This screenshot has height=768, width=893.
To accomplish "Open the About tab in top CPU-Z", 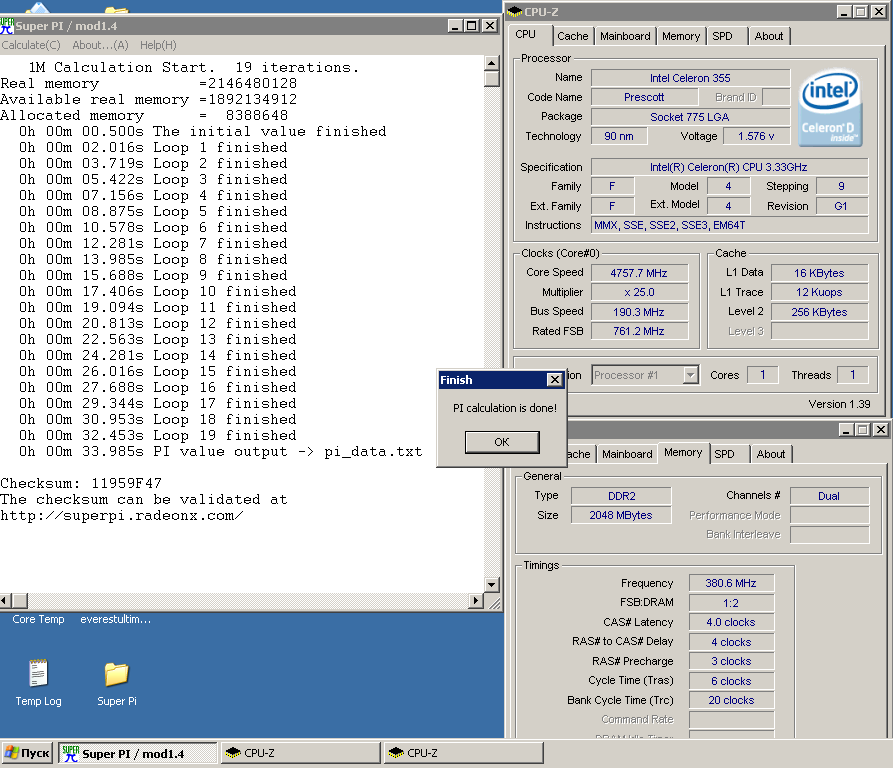I will tap(769, 36).
